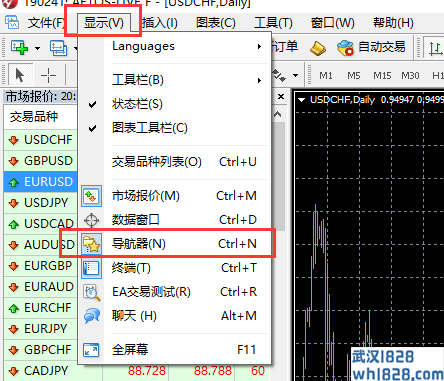
Task: Open the 显示(V) menu
Action: tap(104, 23)
